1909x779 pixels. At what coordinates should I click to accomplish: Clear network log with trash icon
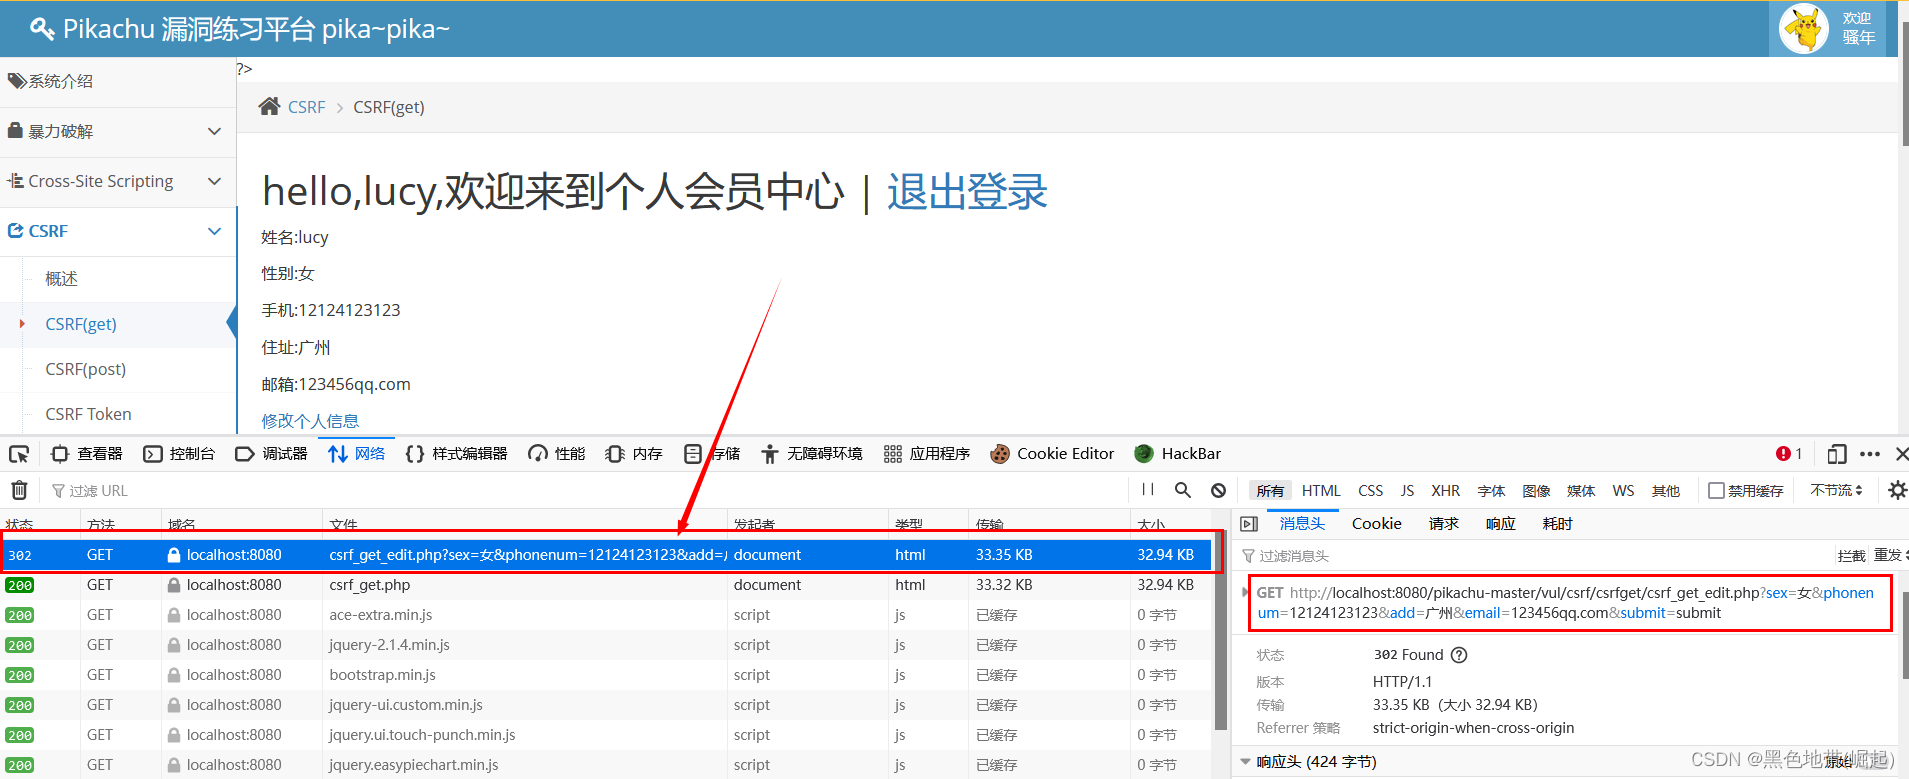coord(19,490)
